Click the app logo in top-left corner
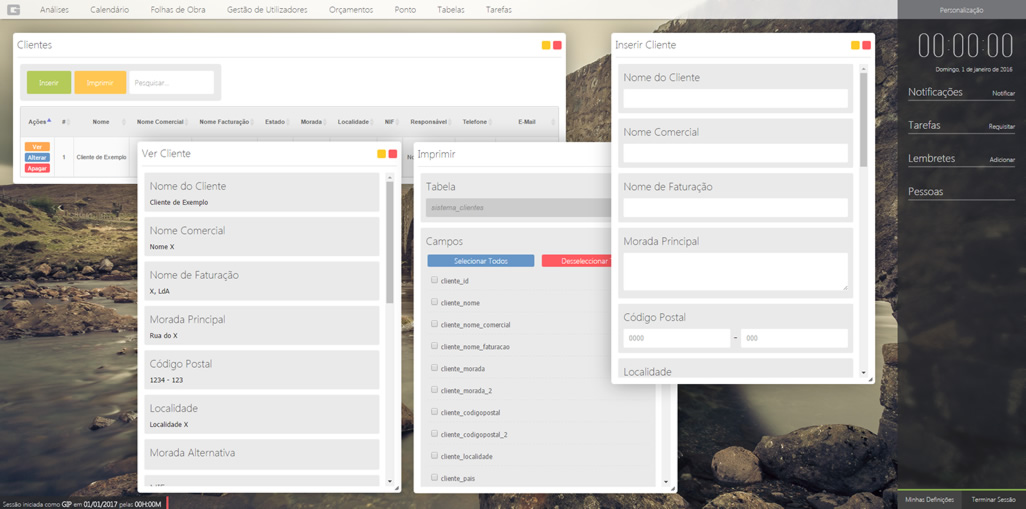The width and height of the screenshot is (1026, 509). point(14,10)
